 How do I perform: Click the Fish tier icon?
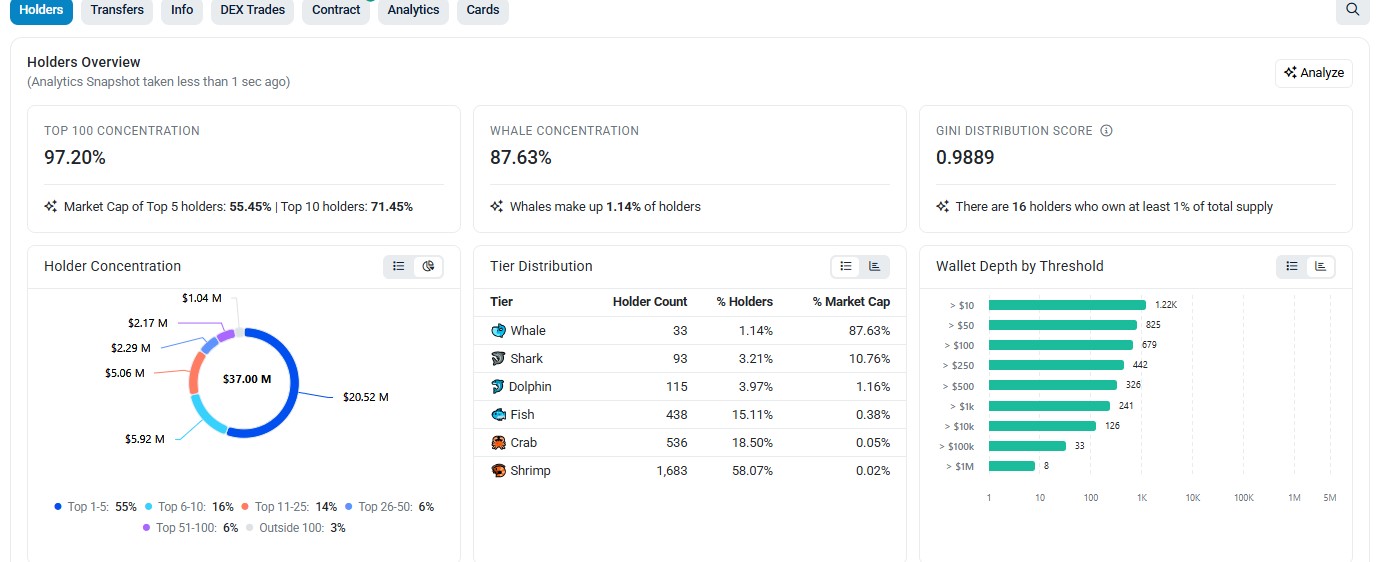pyautogui.click(x=499, y=415)
